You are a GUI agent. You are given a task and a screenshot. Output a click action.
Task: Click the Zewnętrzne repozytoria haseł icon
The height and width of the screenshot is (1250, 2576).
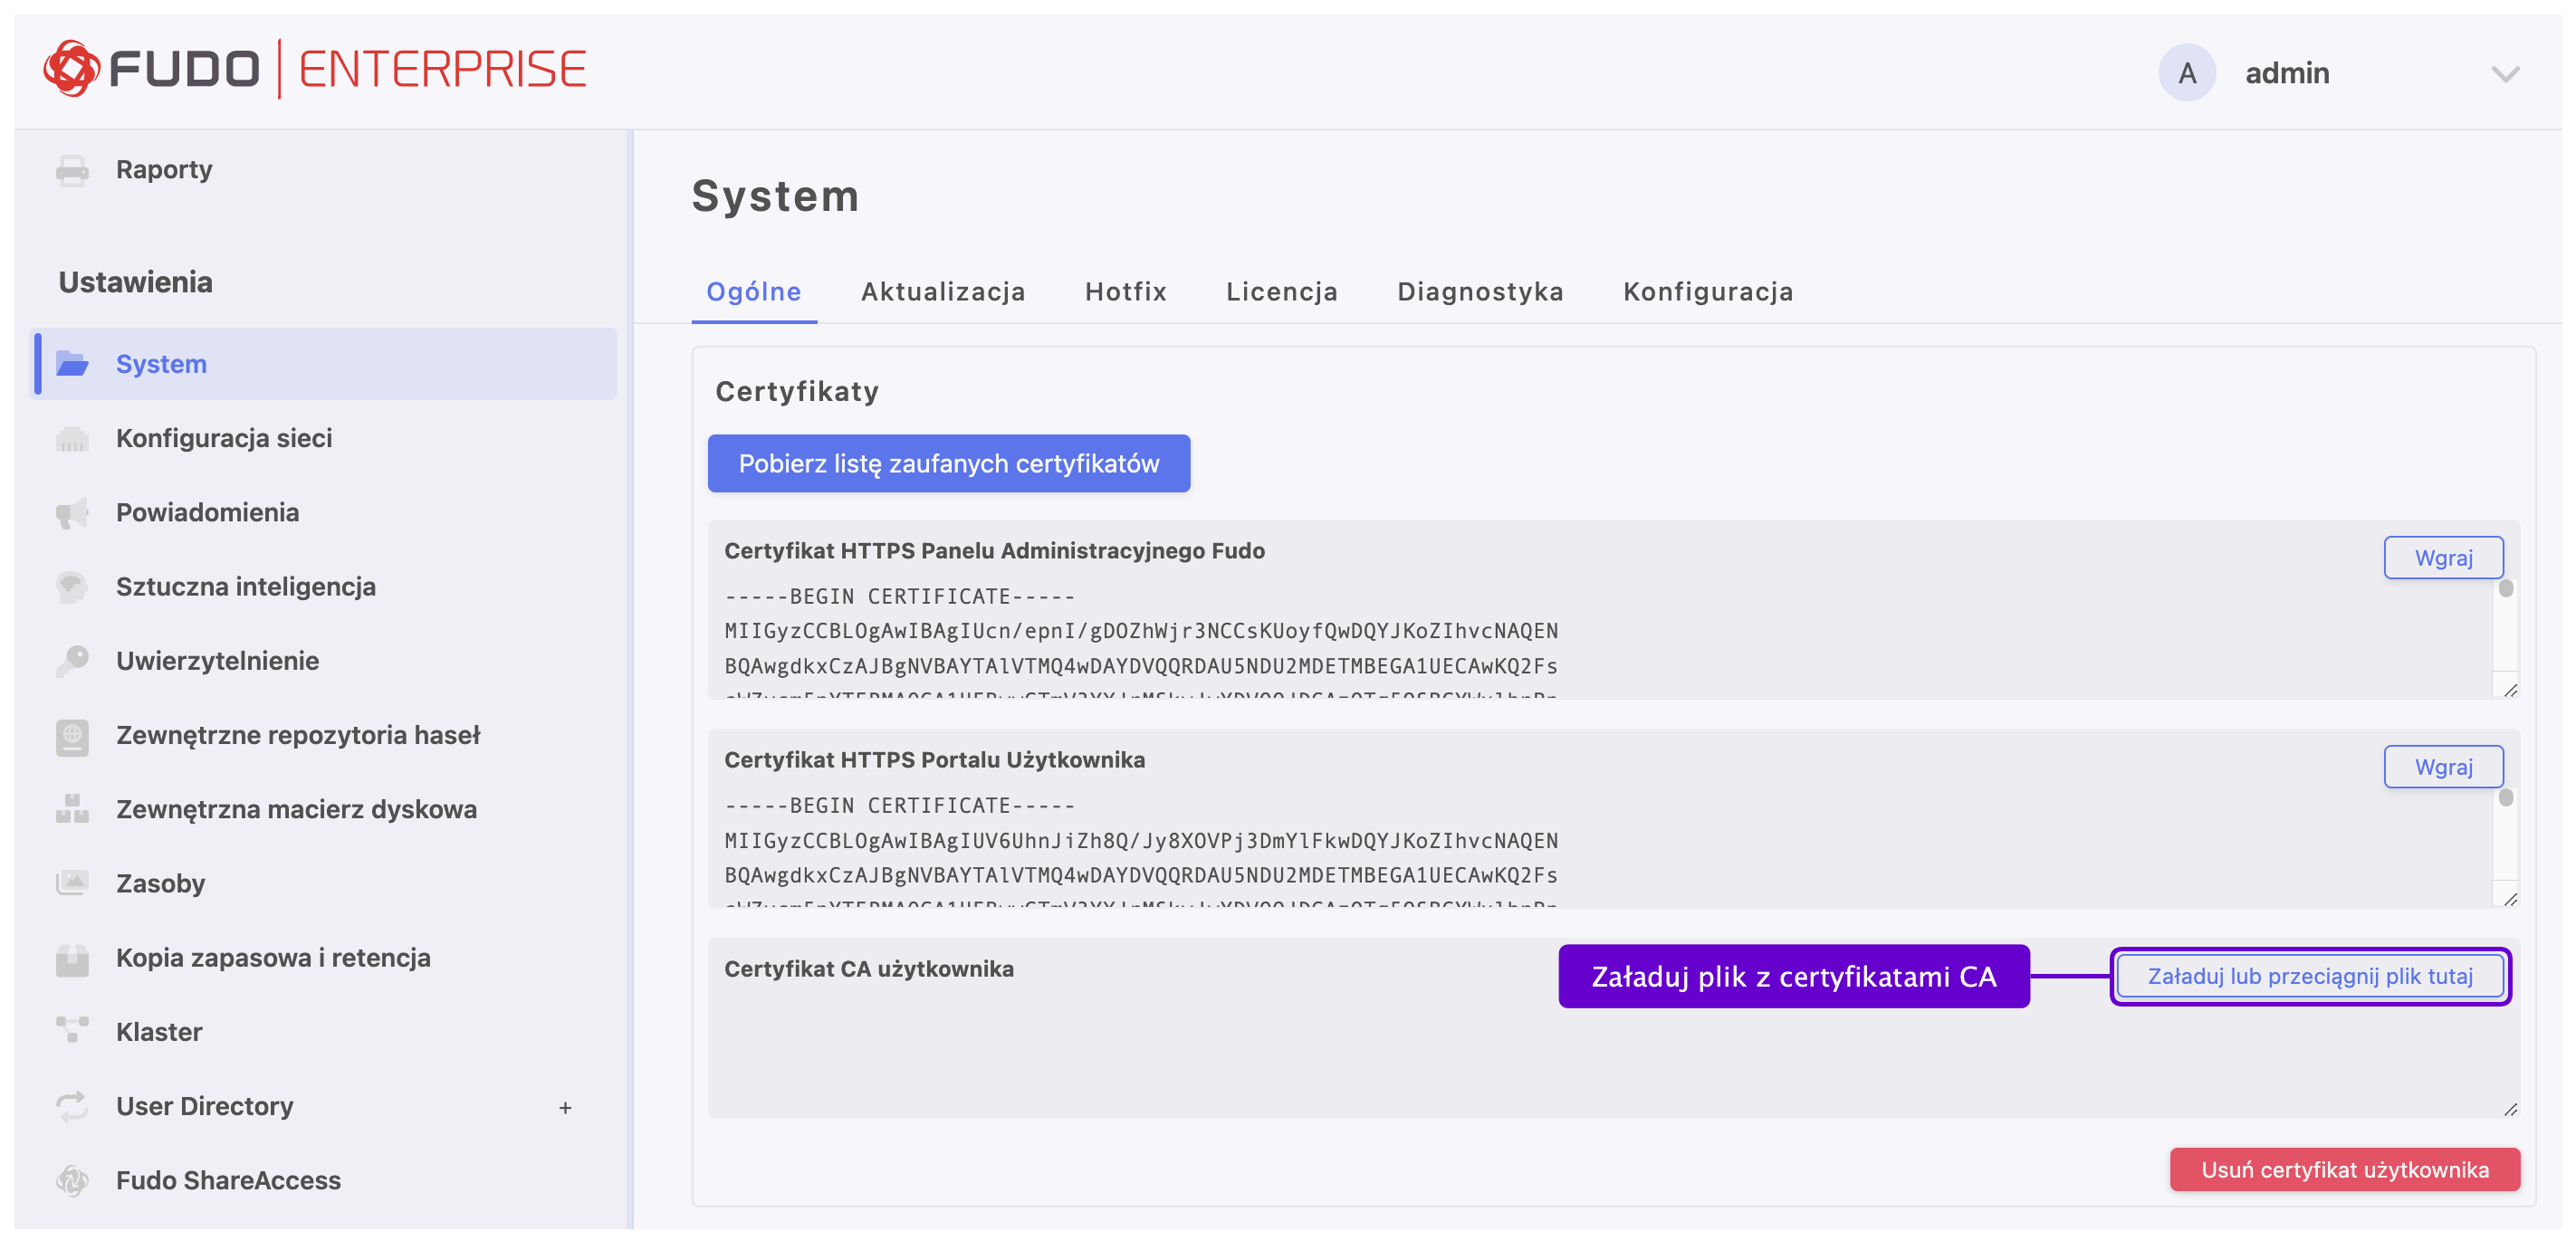point(72,736)
